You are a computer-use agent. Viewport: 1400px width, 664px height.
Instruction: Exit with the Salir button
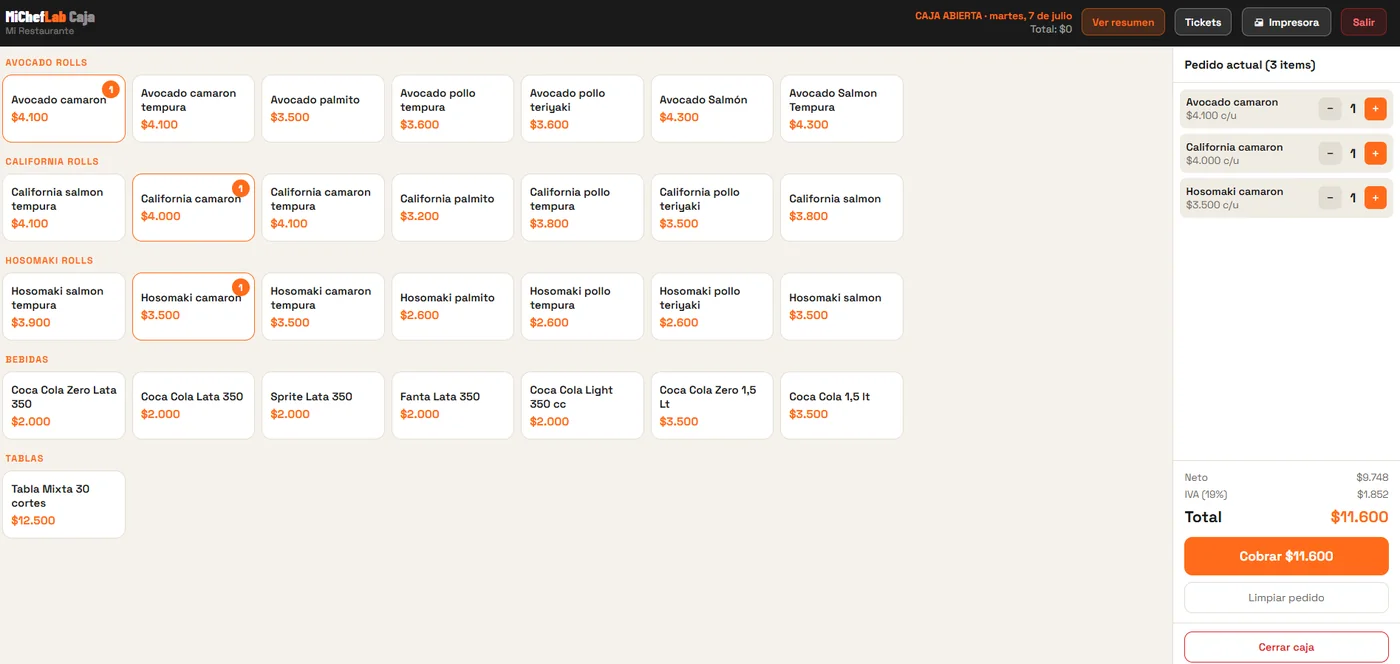pyautogui.click(x=1364, y=22)
